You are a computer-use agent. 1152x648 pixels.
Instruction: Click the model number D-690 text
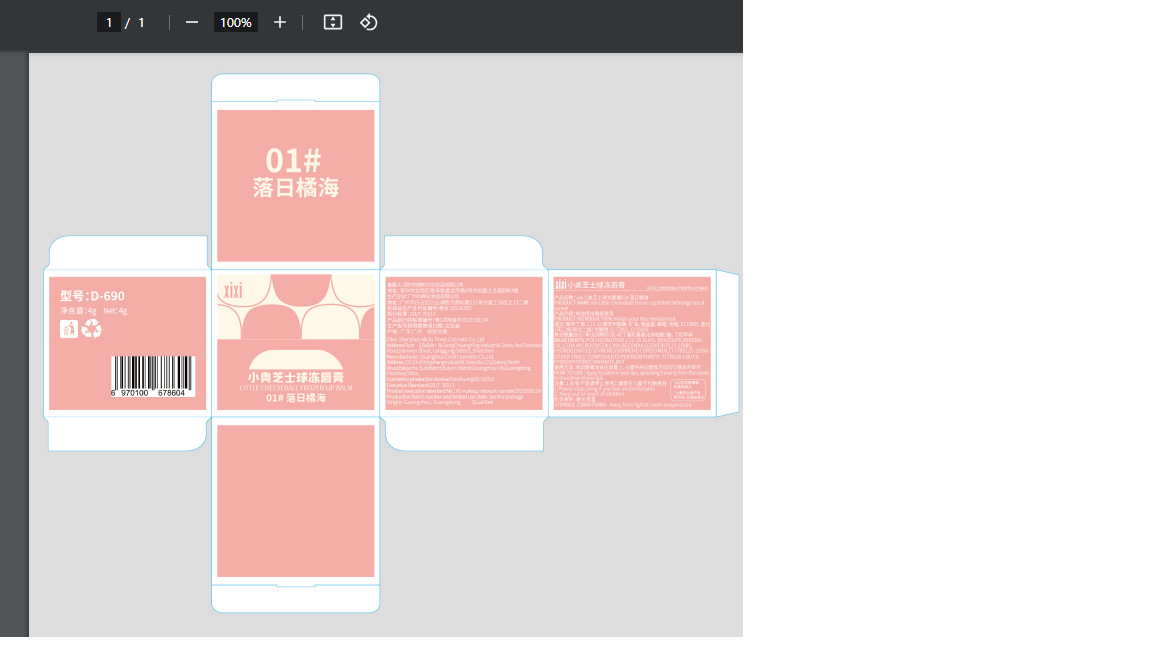(x=92, y=296)
